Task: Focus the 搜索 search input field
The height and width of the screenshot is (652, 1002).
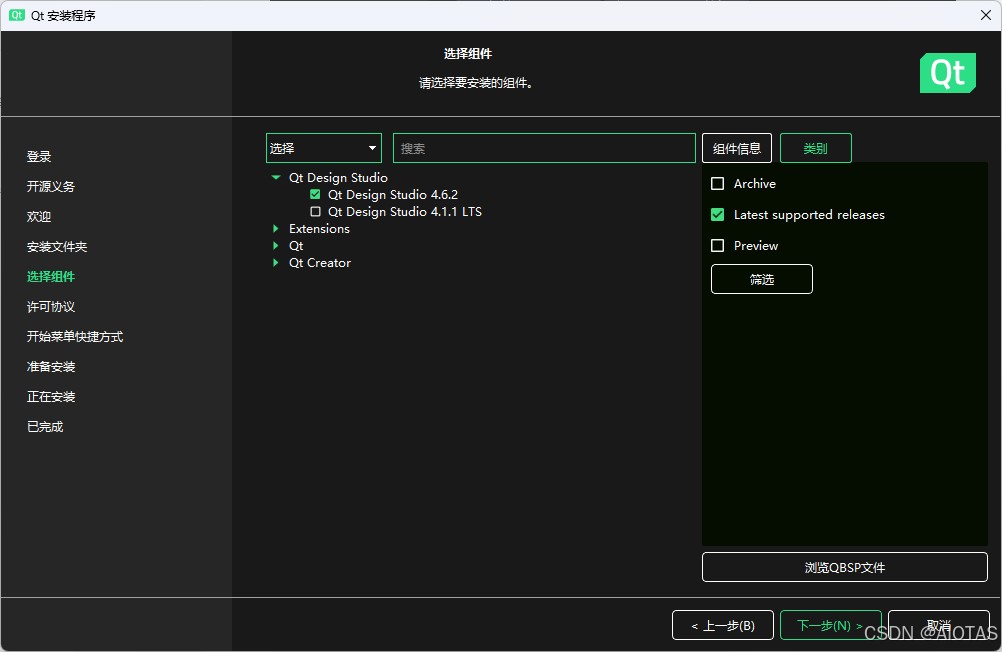Action: [x=544, y=148]
